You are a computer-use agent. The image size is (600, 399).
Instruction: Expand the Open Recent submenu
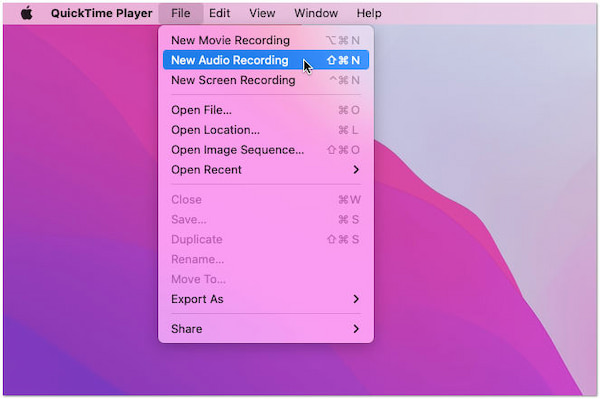[x=266, y=170]
